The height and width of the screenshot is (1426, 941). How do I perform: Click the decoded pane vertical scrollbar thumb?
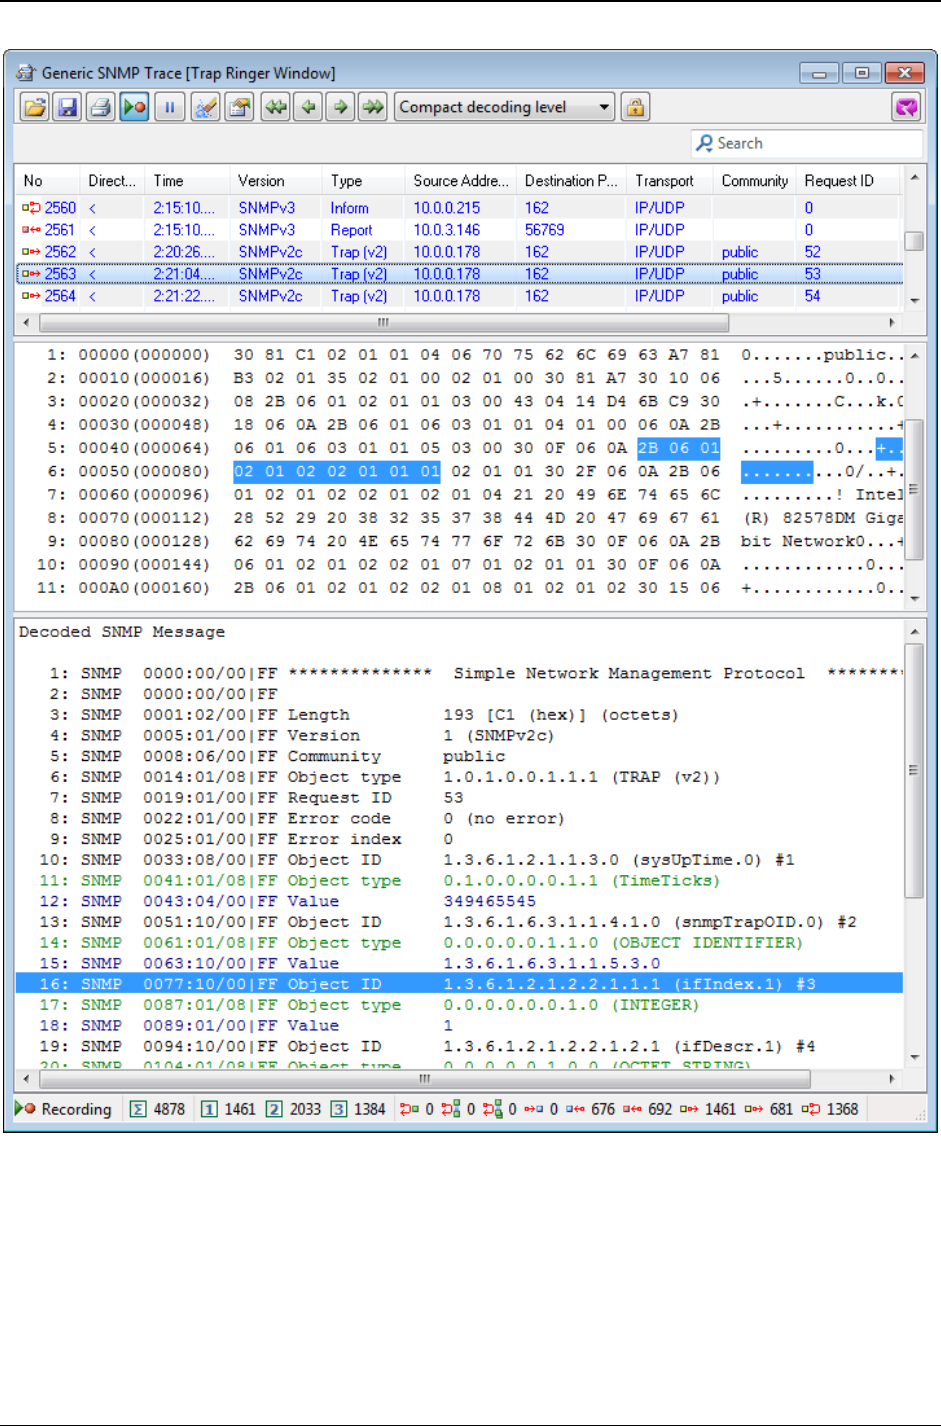(914, 771)
